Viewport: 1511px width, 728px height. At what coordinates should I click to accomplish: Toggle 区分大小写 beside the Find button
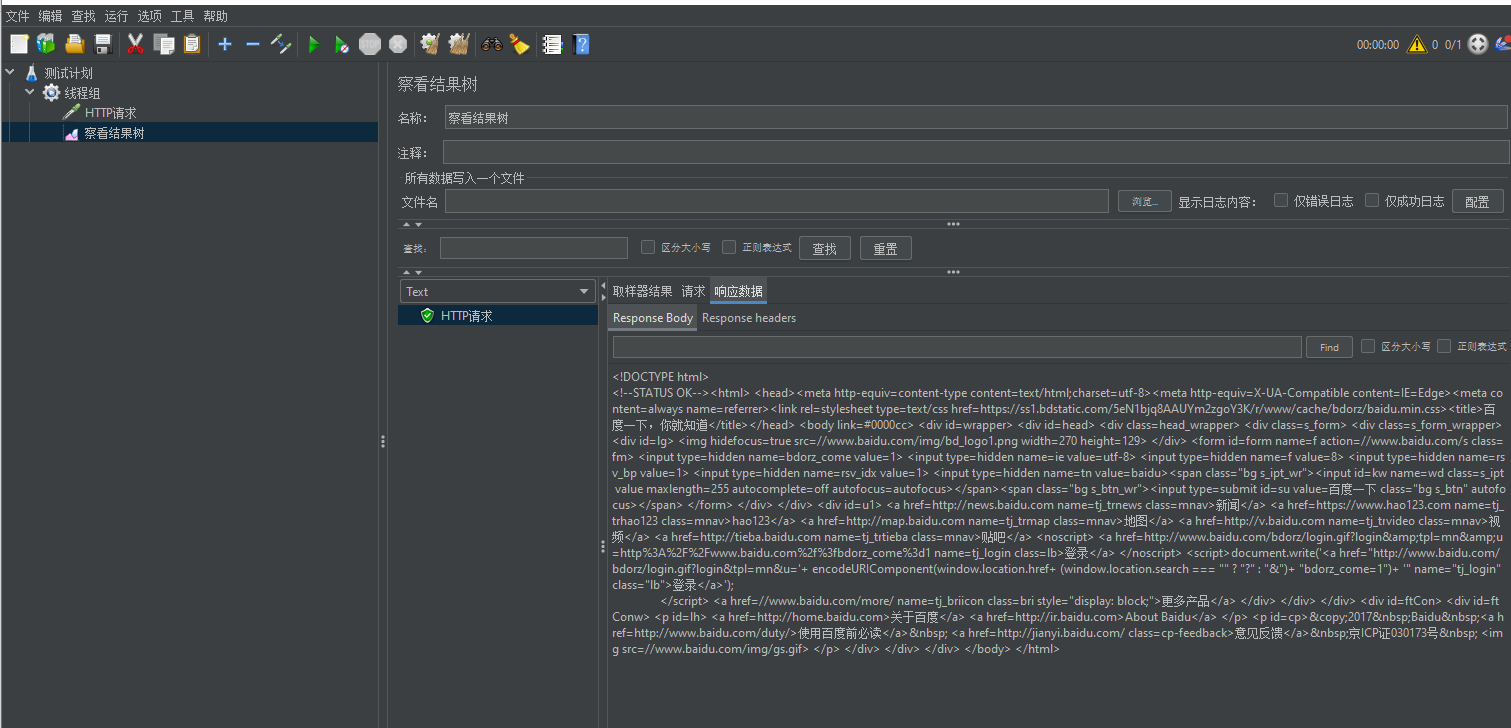pyautogui.click(x=1368, y=346)
